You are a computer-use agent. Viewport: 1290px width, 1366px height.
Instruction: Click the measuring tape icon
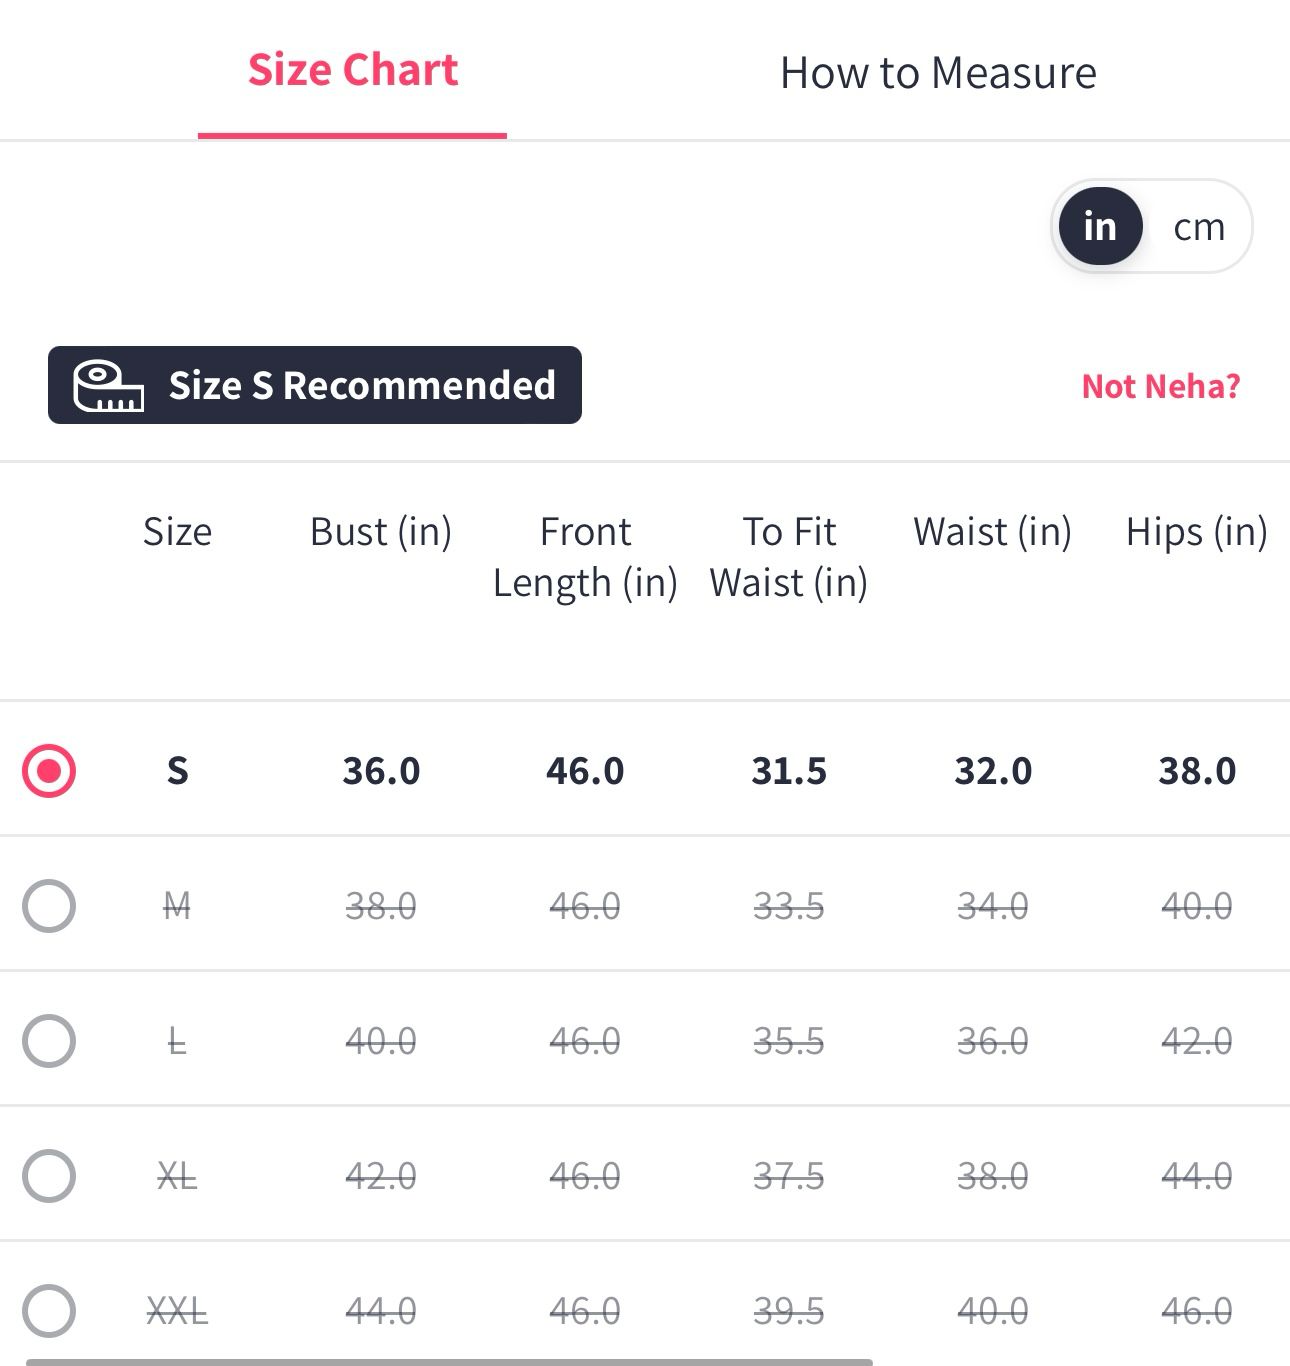click(108, 386)
